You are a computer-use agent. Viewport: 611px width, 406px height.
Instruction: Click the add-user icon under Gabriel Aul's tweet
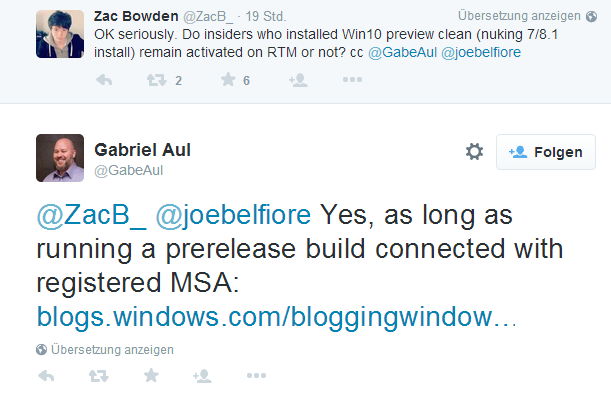click(202, 376)
